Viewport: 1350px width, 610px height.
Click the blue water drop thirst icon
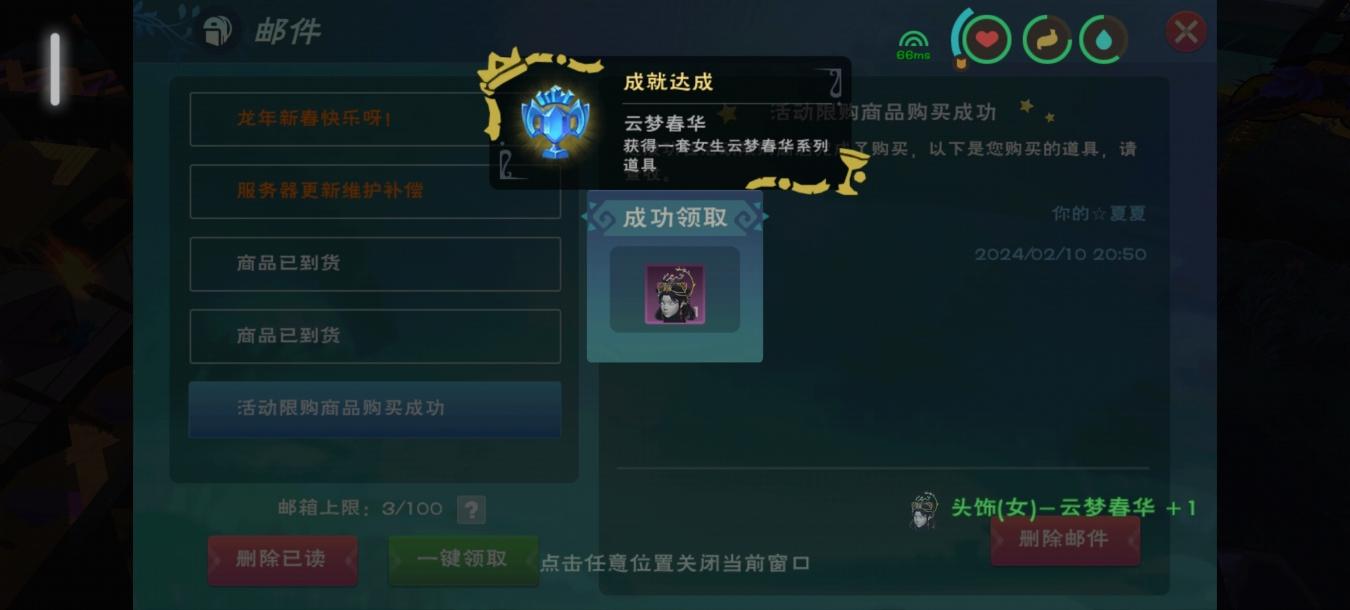pyautogui.click(x=1103, y=40)
